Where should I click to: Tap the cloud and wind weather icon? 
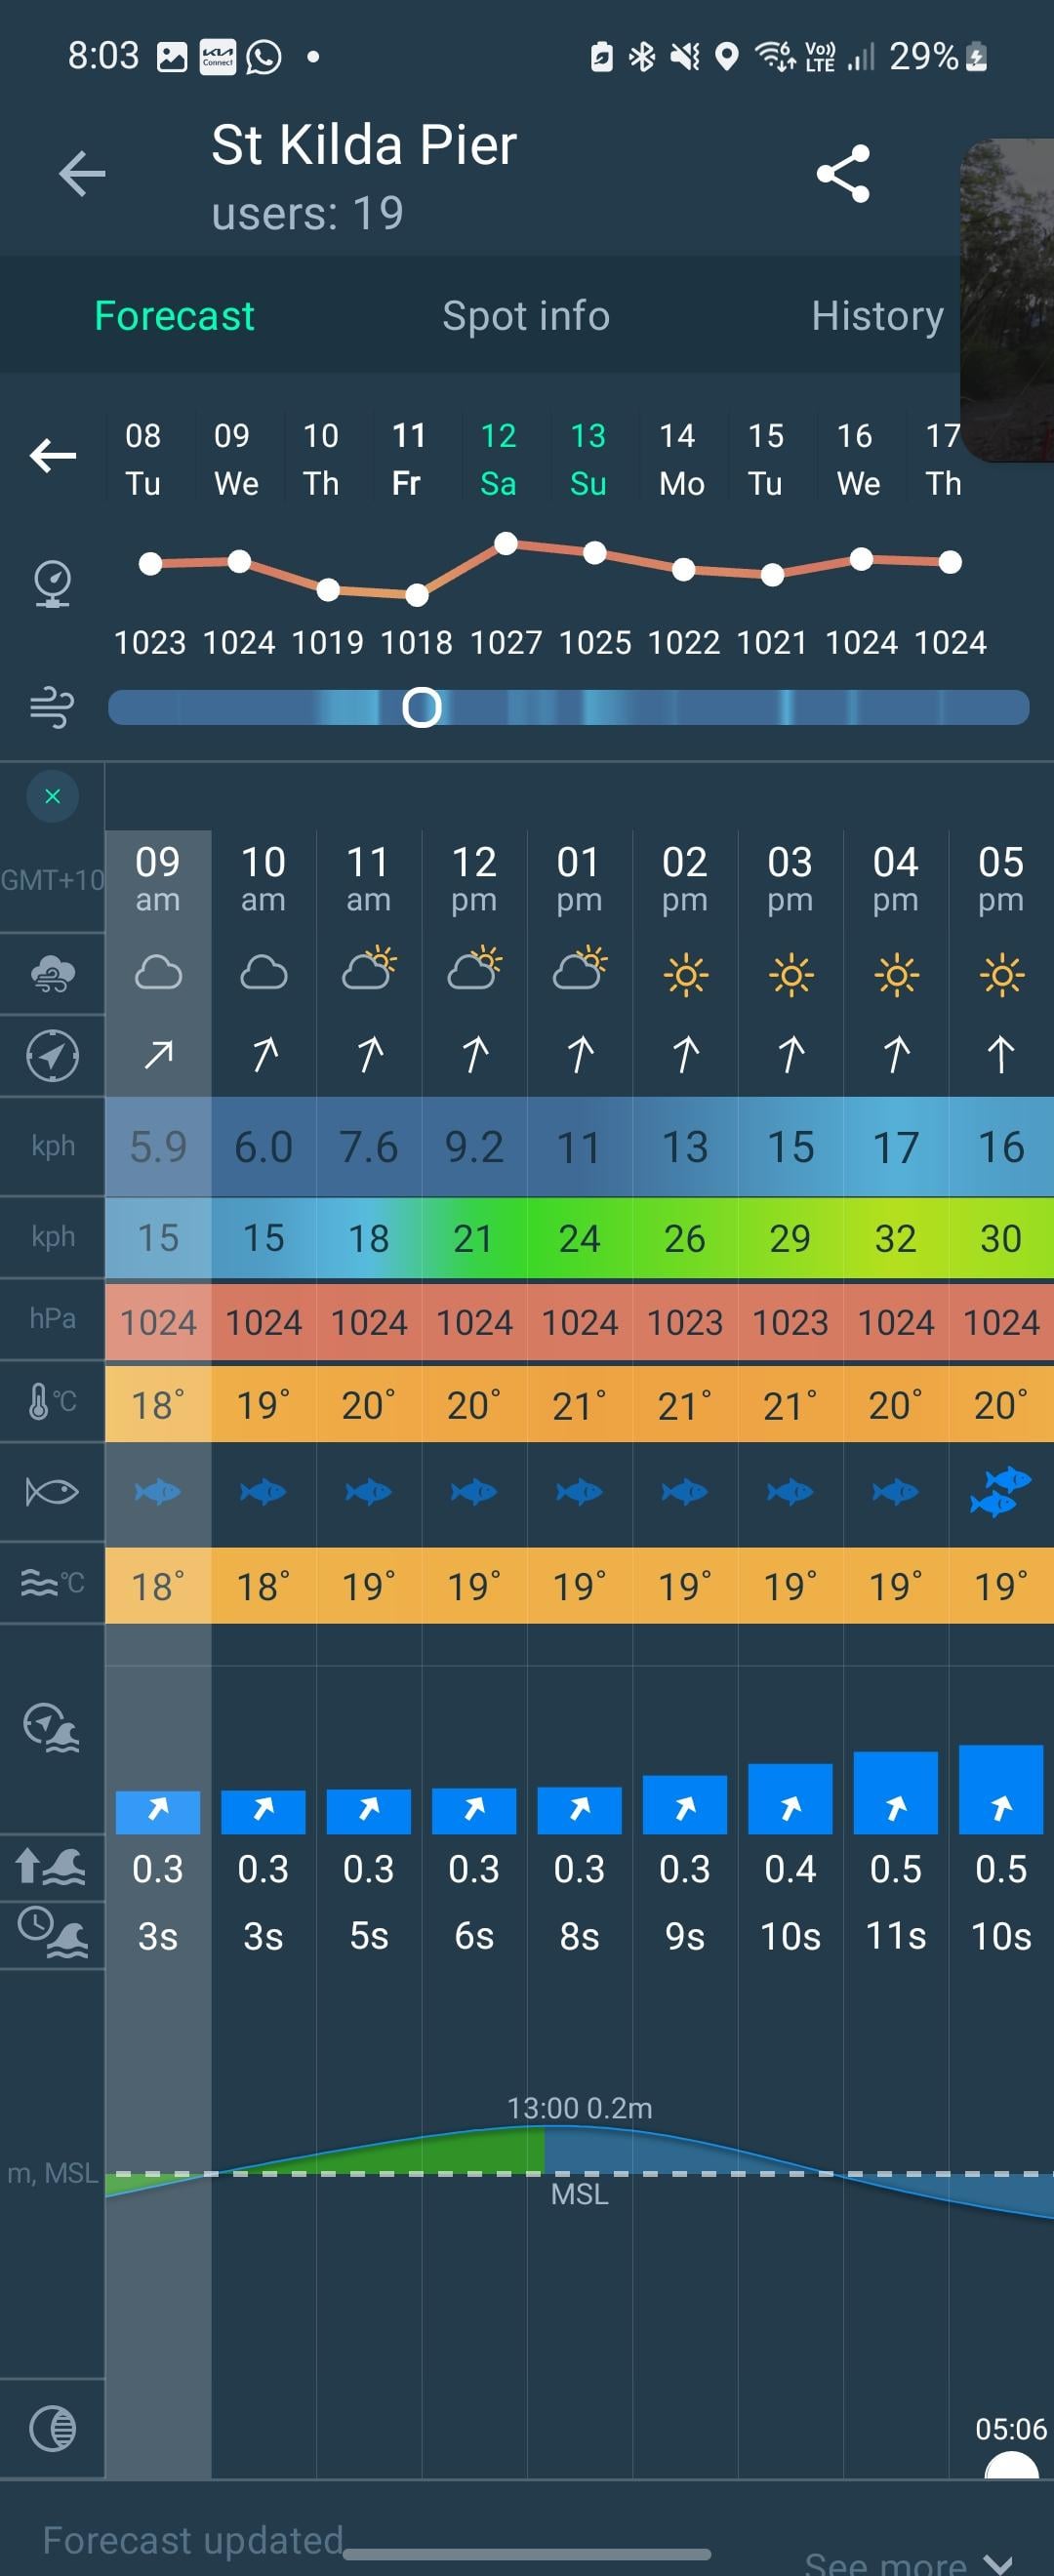click(x=52, y=974)
